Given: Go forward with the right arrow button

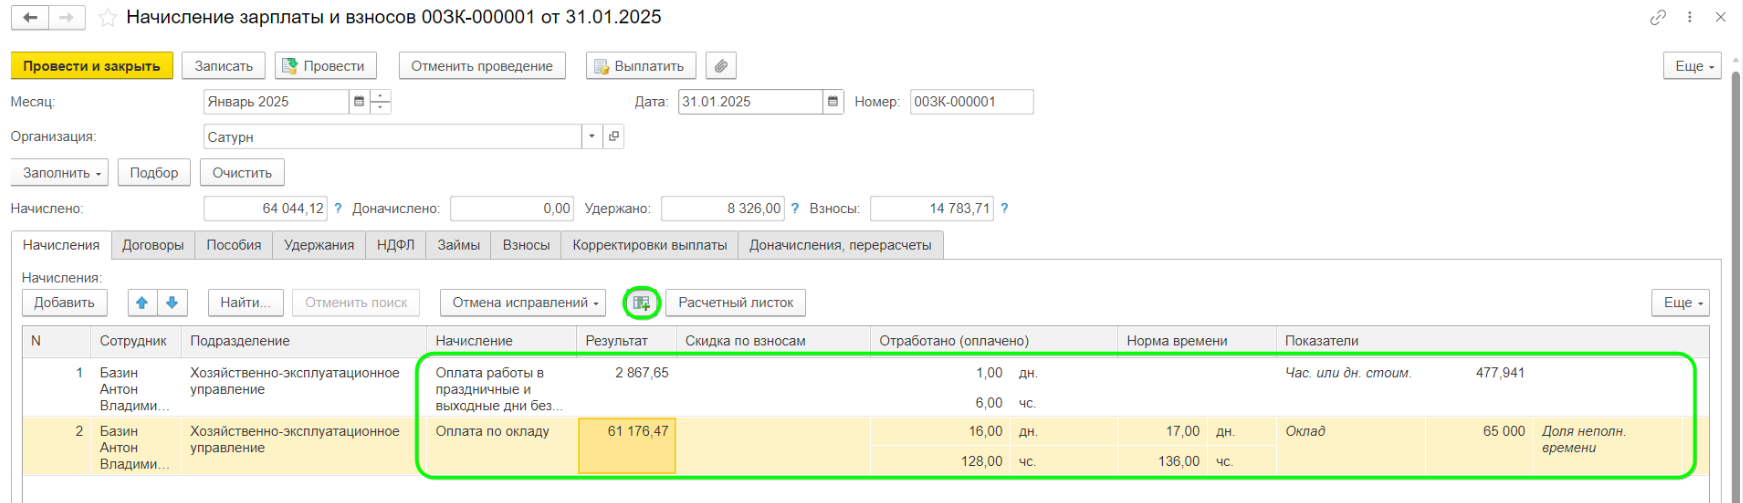Looking at the screenshot, I should [66, 18].
